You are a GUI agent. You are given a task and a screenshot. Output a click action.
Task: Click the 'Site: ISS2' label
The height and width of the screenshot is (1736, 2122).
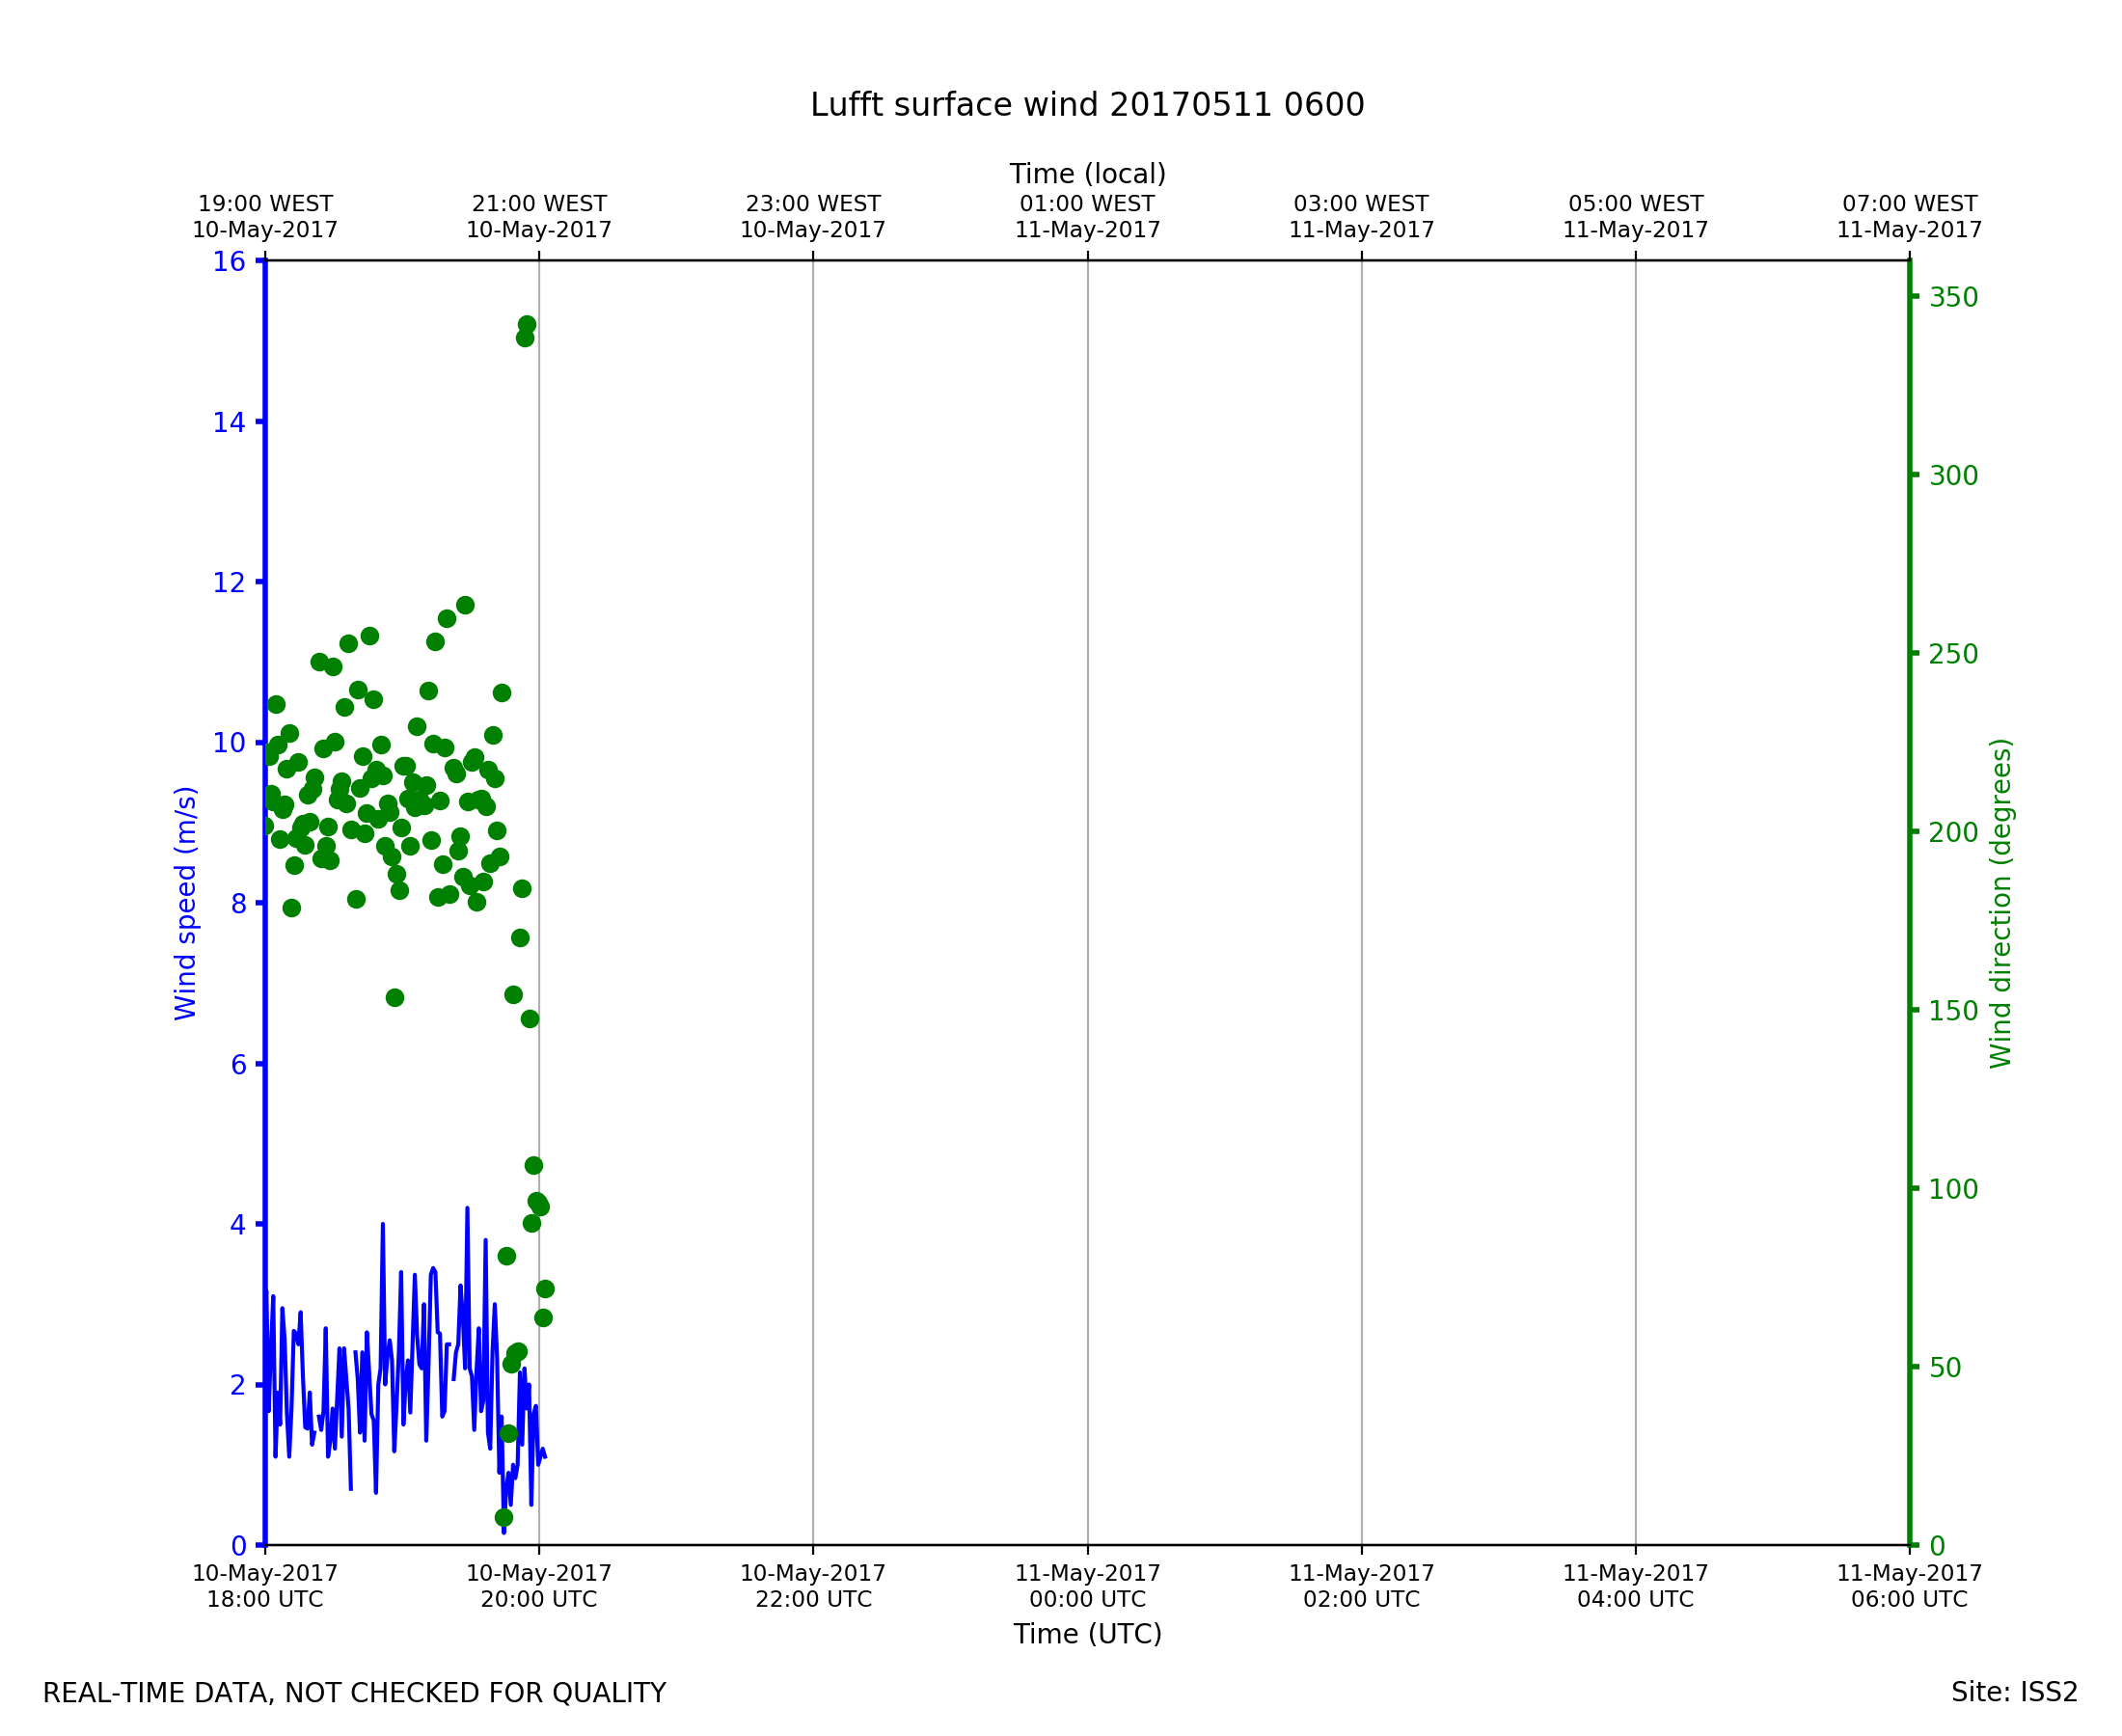click(x=2014, y=1693)
